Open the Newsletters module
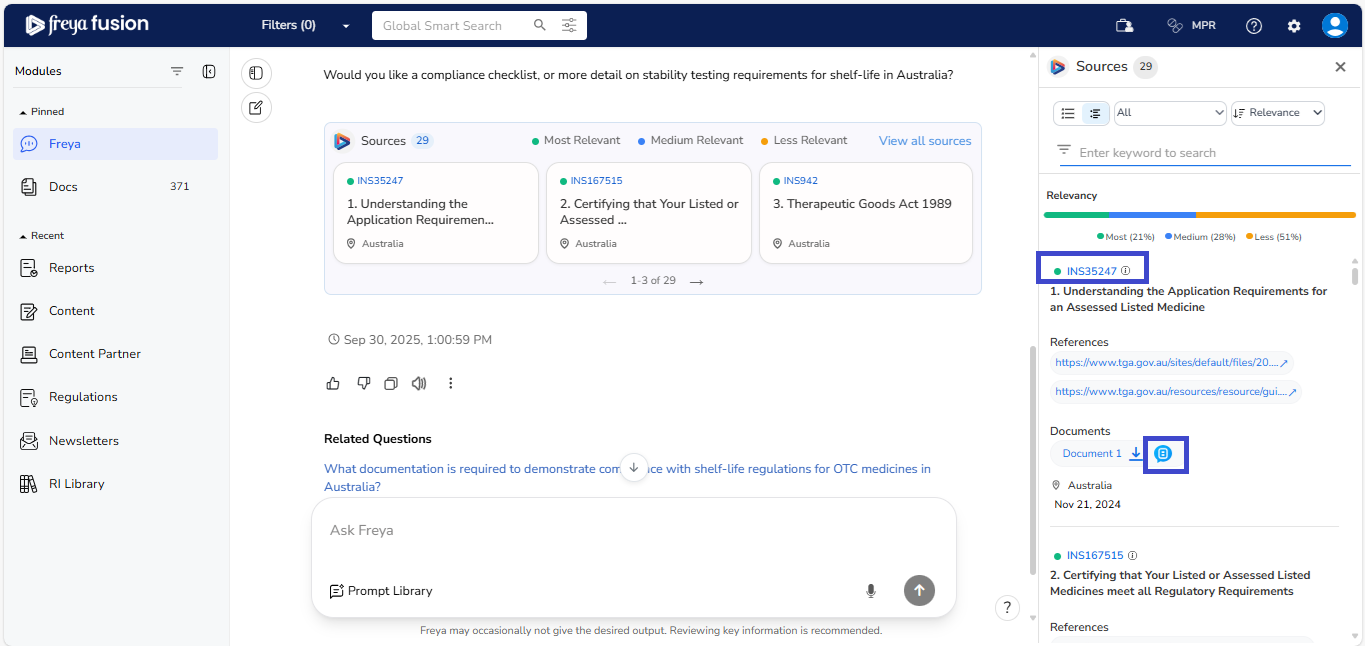Image resolution: width=1368 pixels, height=646 pixels. [x=84, y=441]
